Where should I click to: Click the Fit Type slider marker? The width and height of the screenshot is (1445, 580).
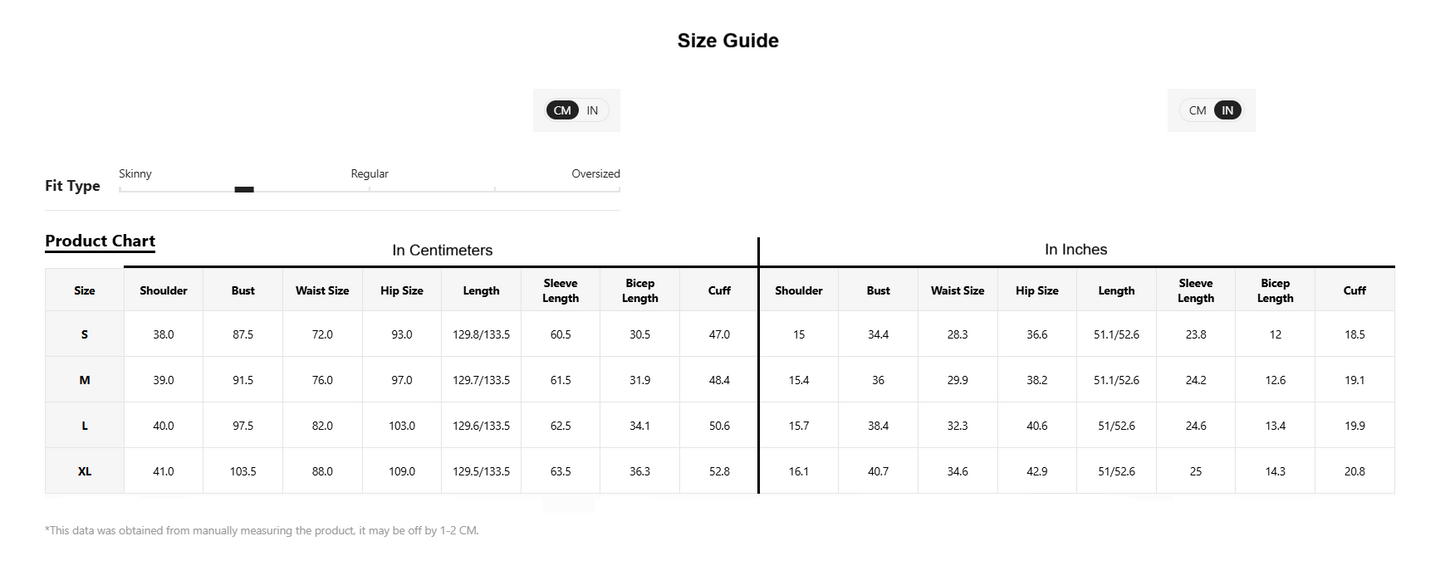(244, 189)
